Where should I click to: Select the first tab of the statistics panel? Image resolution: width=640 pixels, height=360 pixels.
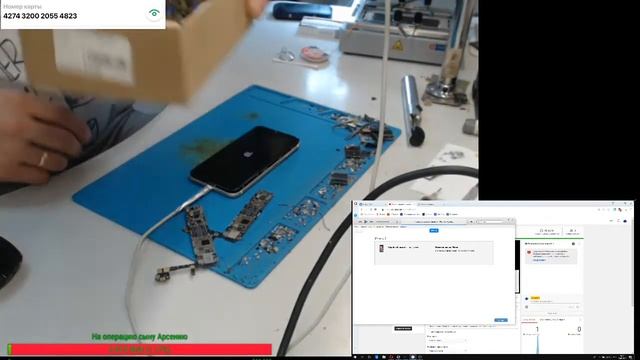click(x=529, y=320)
